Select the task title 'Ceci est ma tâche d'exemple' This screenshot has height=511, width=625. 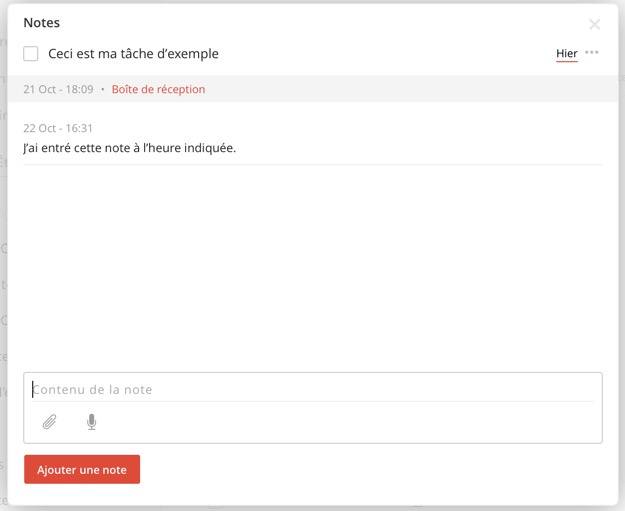[x=133, y=53]
